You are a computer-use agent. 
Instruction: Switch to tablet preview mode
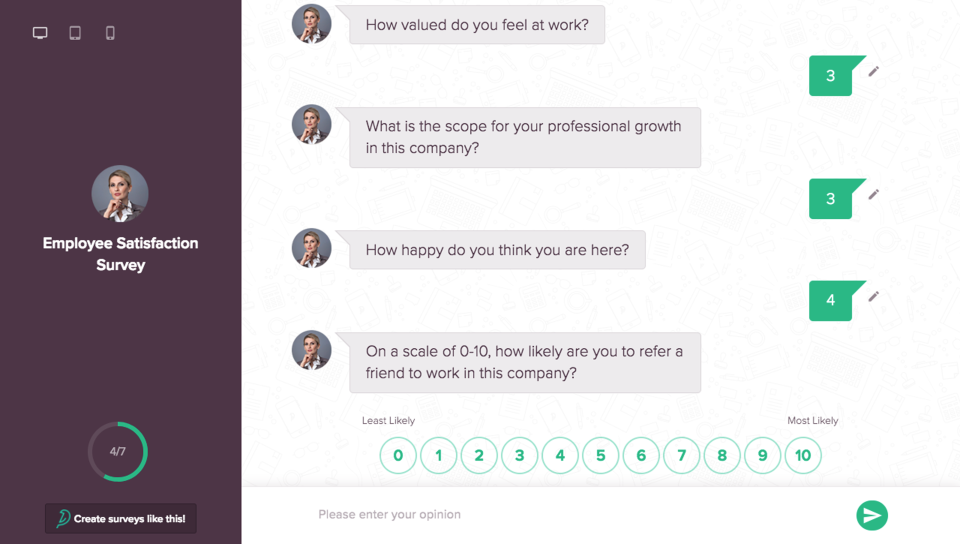(x=75, y=33)
